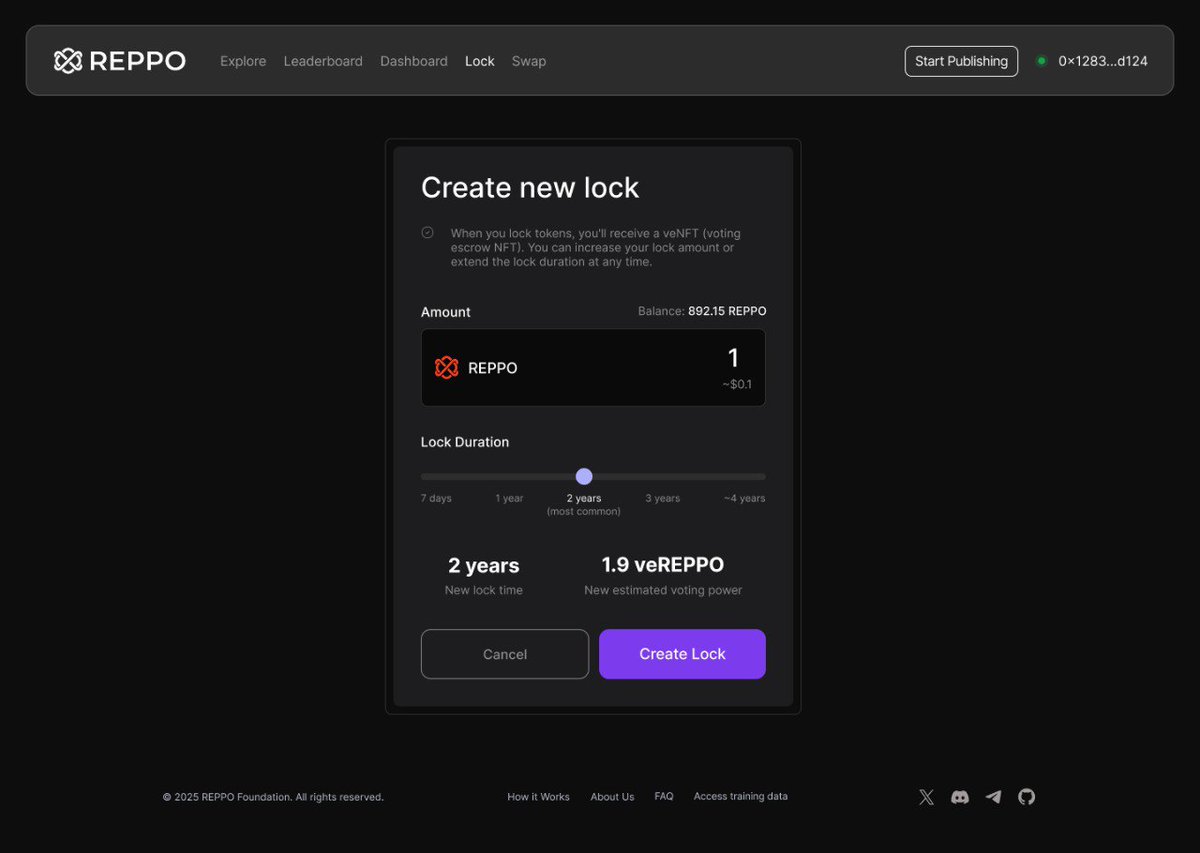Screen dimensions: 1200x853
Task: Open the Telegram icon in footer
Action: point(993,797)
